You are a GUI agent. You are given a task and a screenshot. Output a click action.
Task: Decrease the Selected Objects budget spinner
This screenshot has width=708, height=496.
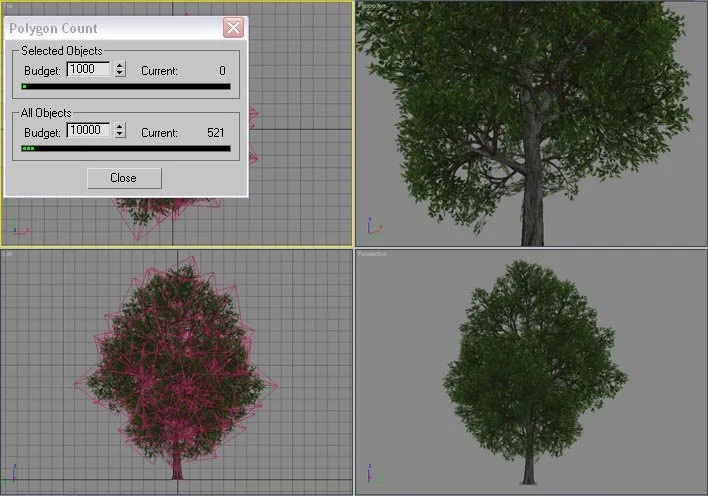click(x=120, y=73)
